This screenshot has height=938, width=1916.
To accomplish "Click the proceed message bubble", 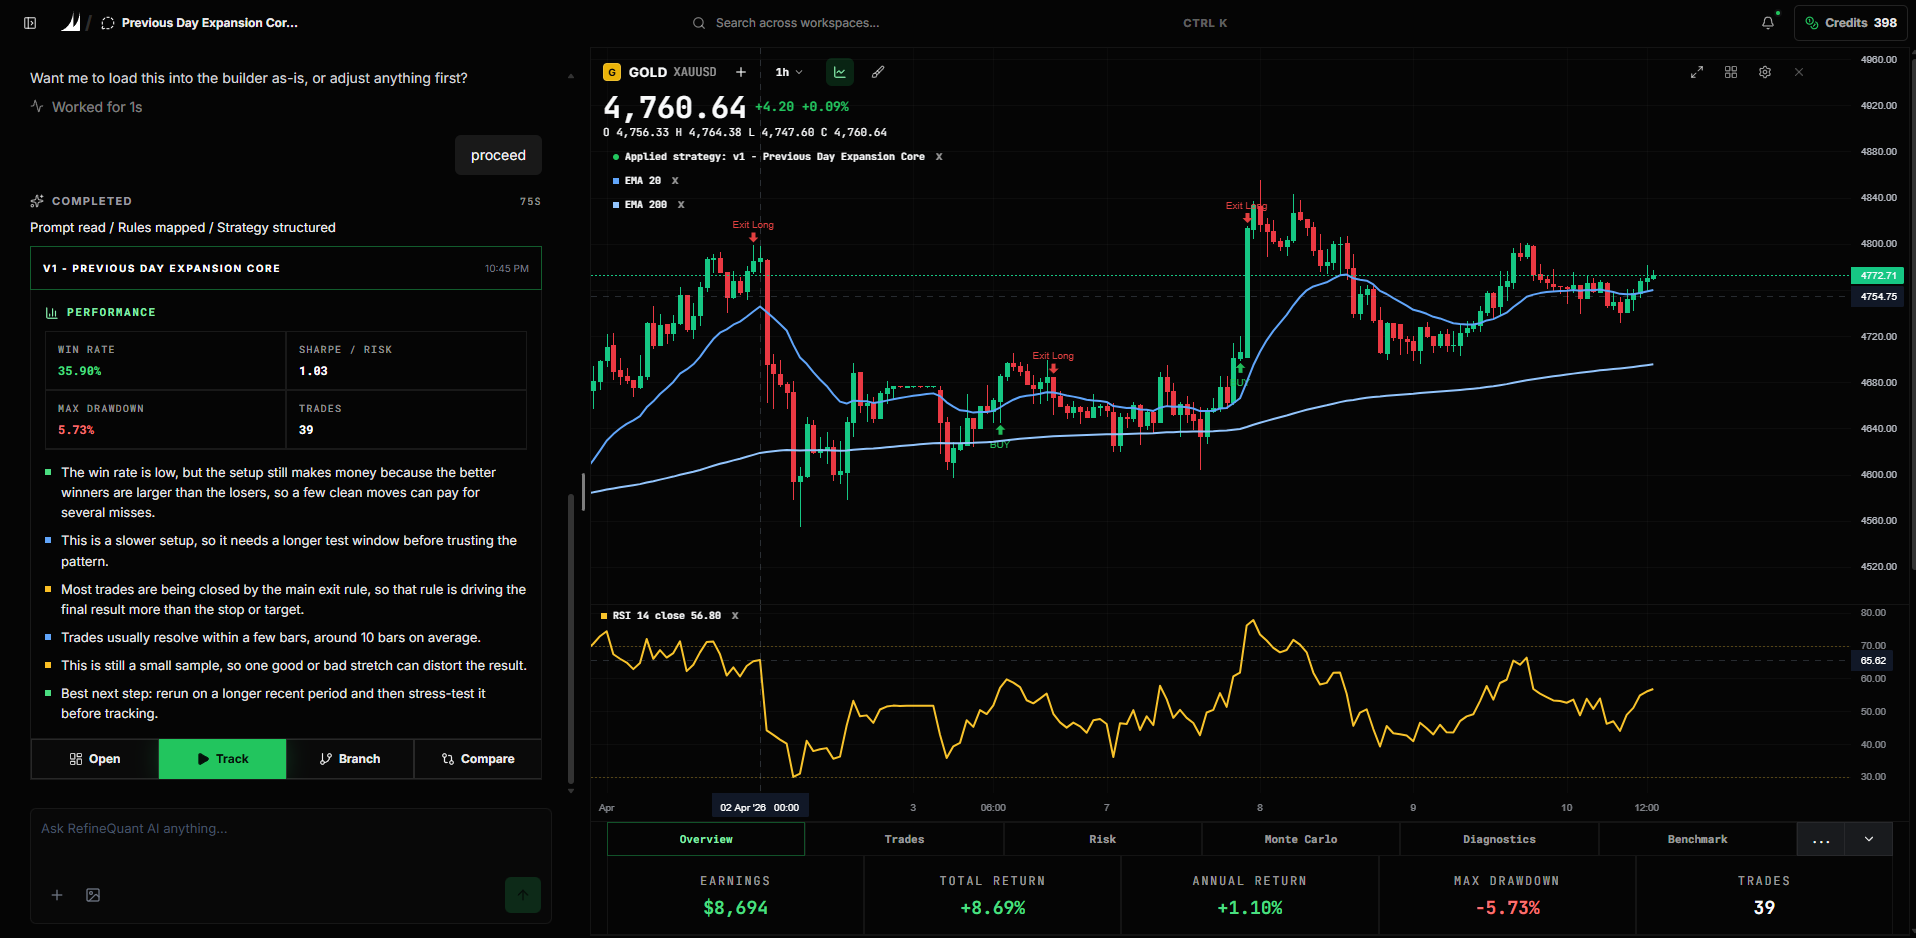I will pyautogui.click(x=498, y=155).
